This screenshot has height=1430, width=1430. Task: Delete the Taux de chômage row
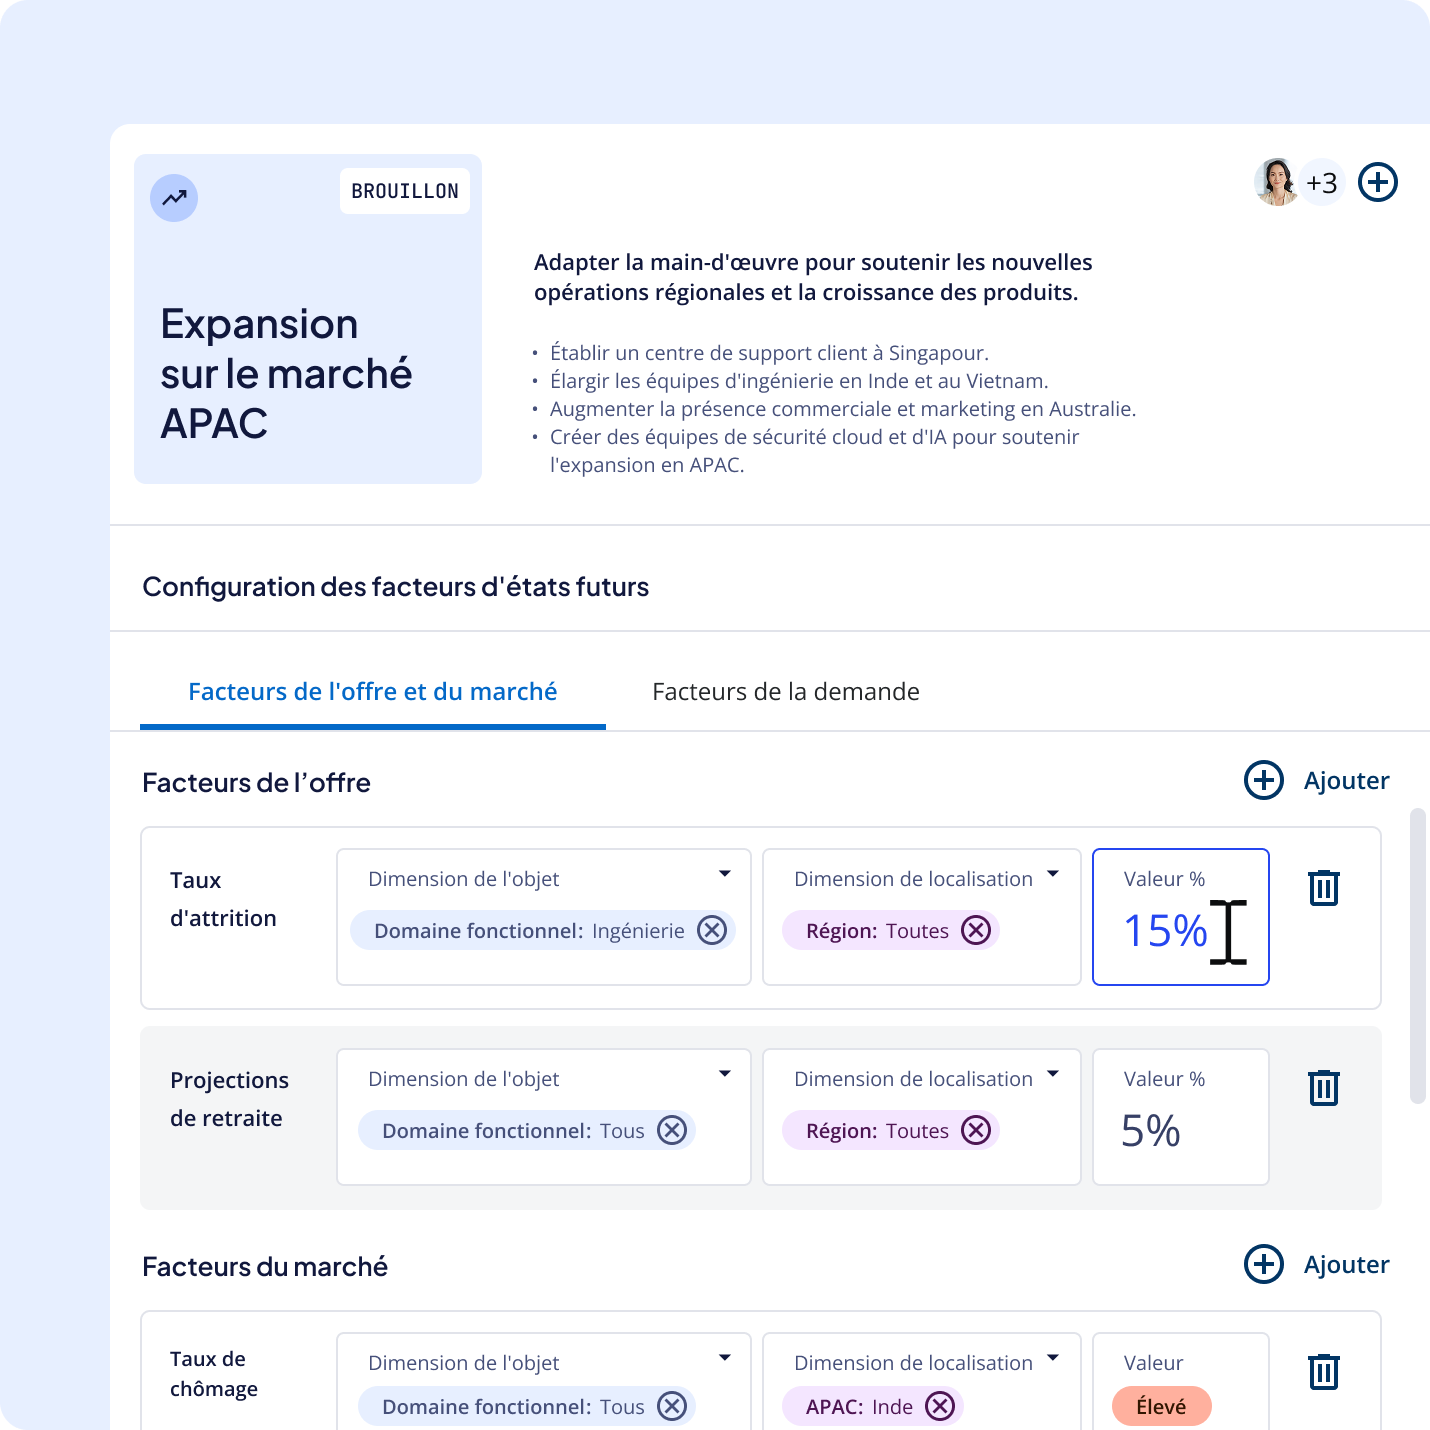point(1323,1372)
